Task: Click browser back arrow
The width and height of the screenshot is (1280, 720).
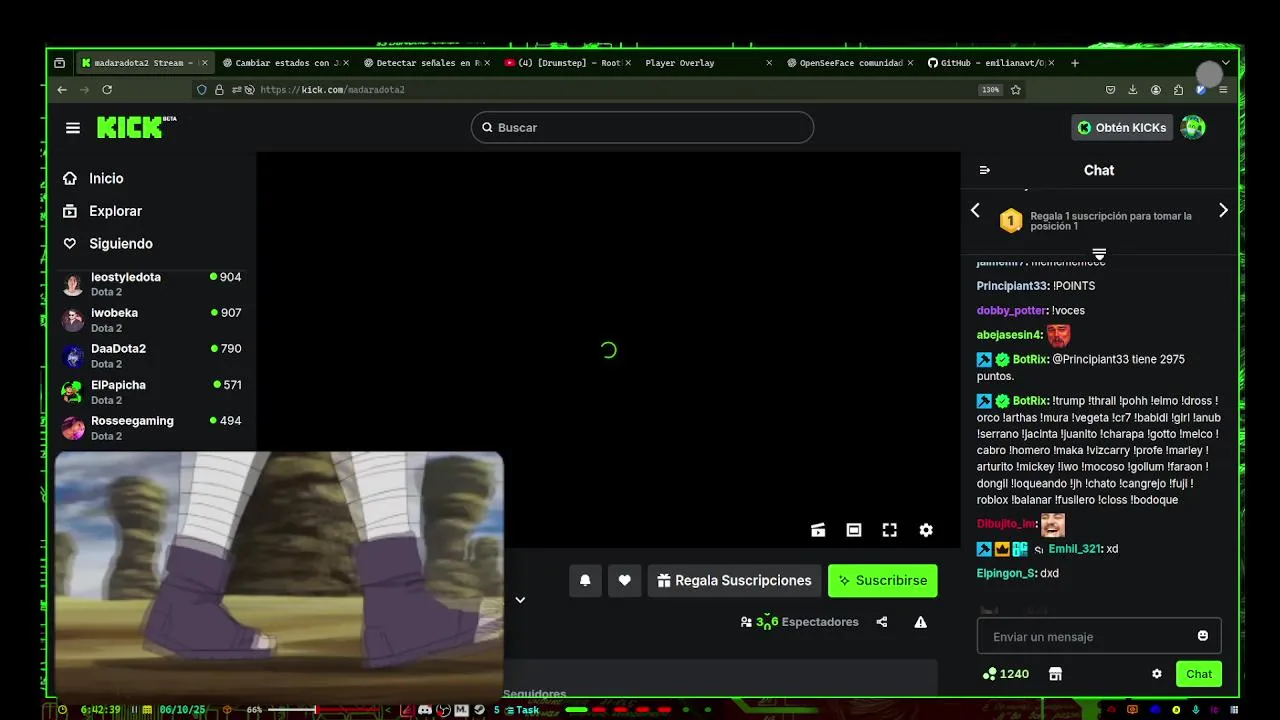Action: click(x=62, y=90)
